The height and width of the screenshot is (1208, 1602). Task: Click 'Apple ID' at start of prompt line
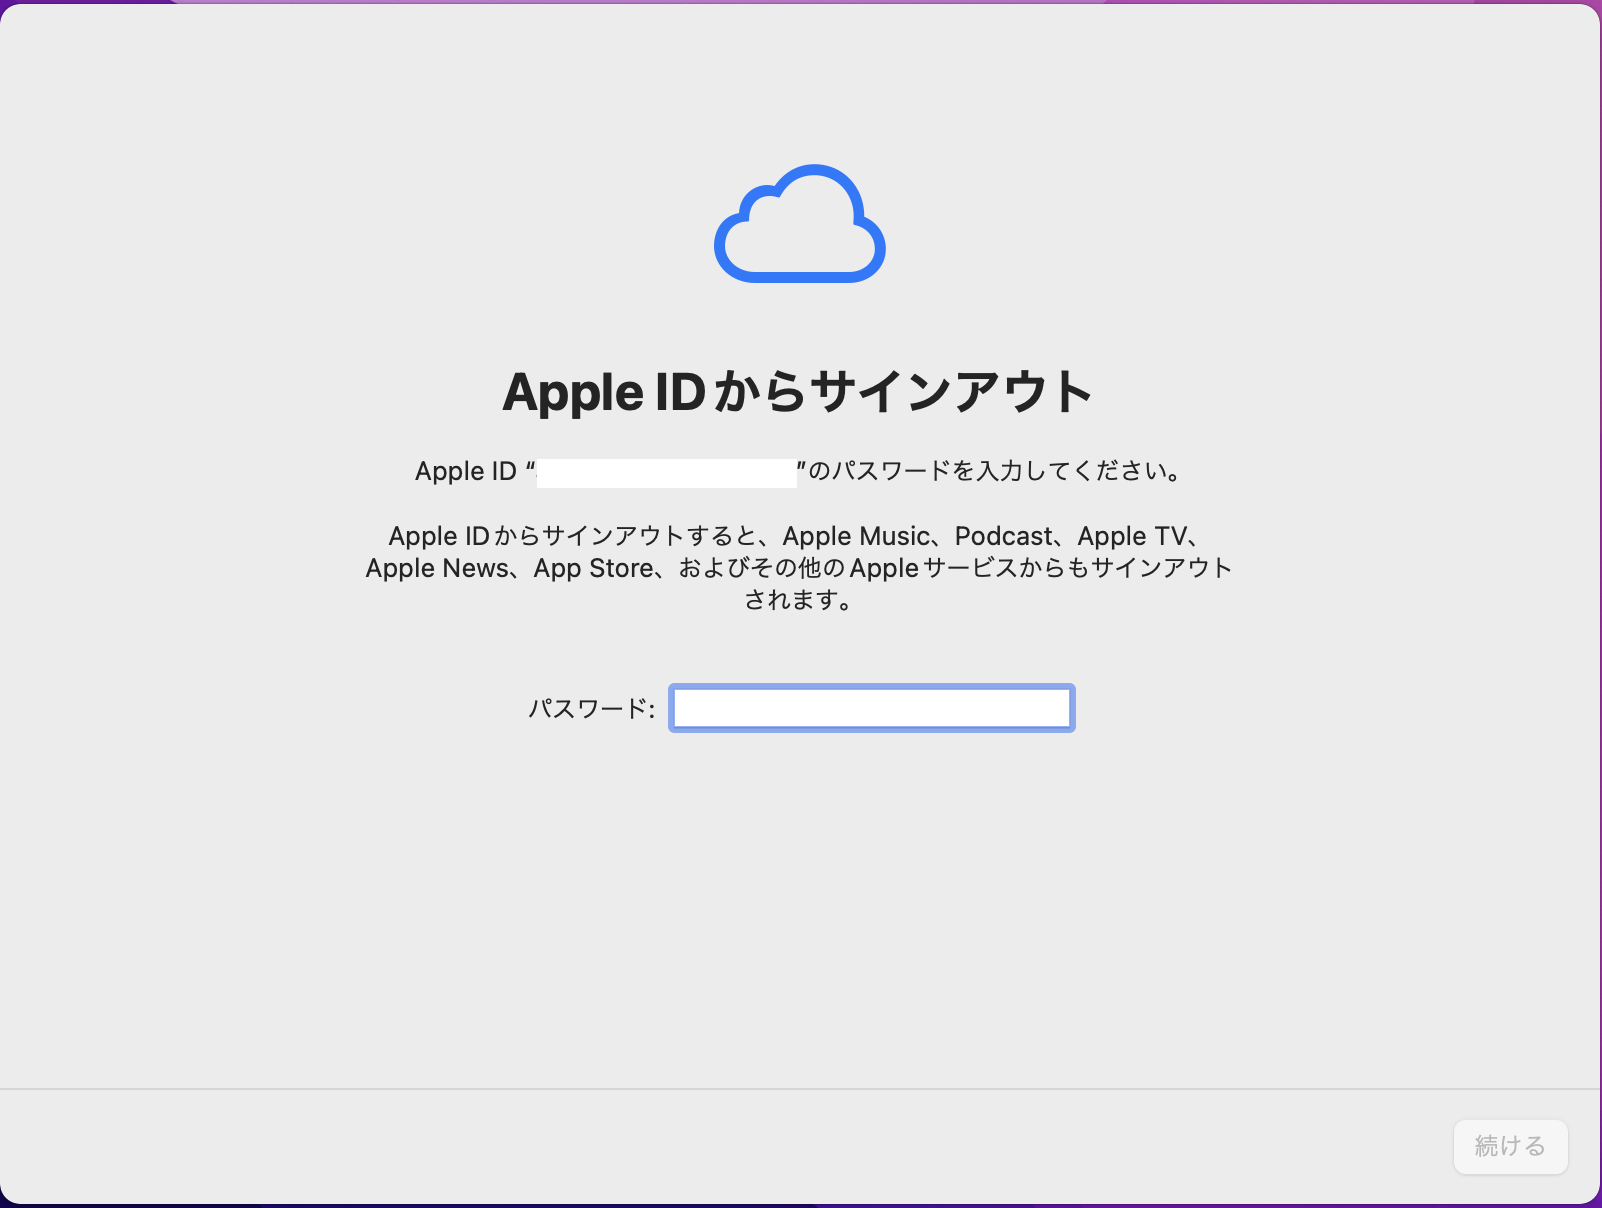tap(465, 471)
